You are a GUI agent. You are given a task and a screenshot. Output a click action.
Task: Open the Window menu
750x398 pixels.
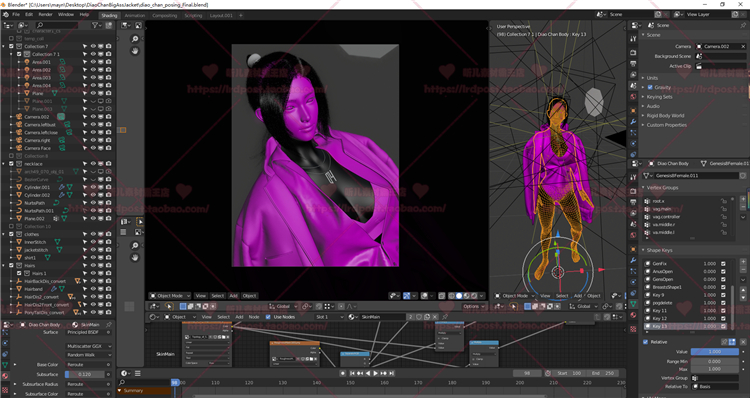(x=66, y=14)
